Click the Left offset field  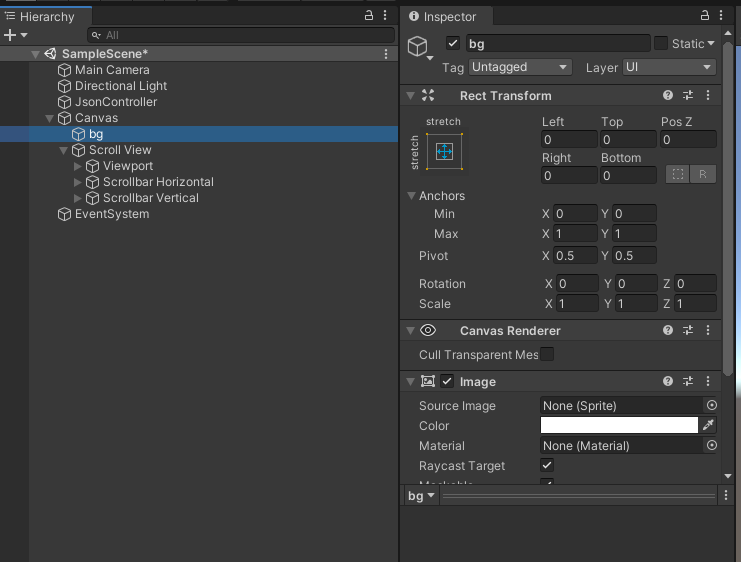pos(569,139)
